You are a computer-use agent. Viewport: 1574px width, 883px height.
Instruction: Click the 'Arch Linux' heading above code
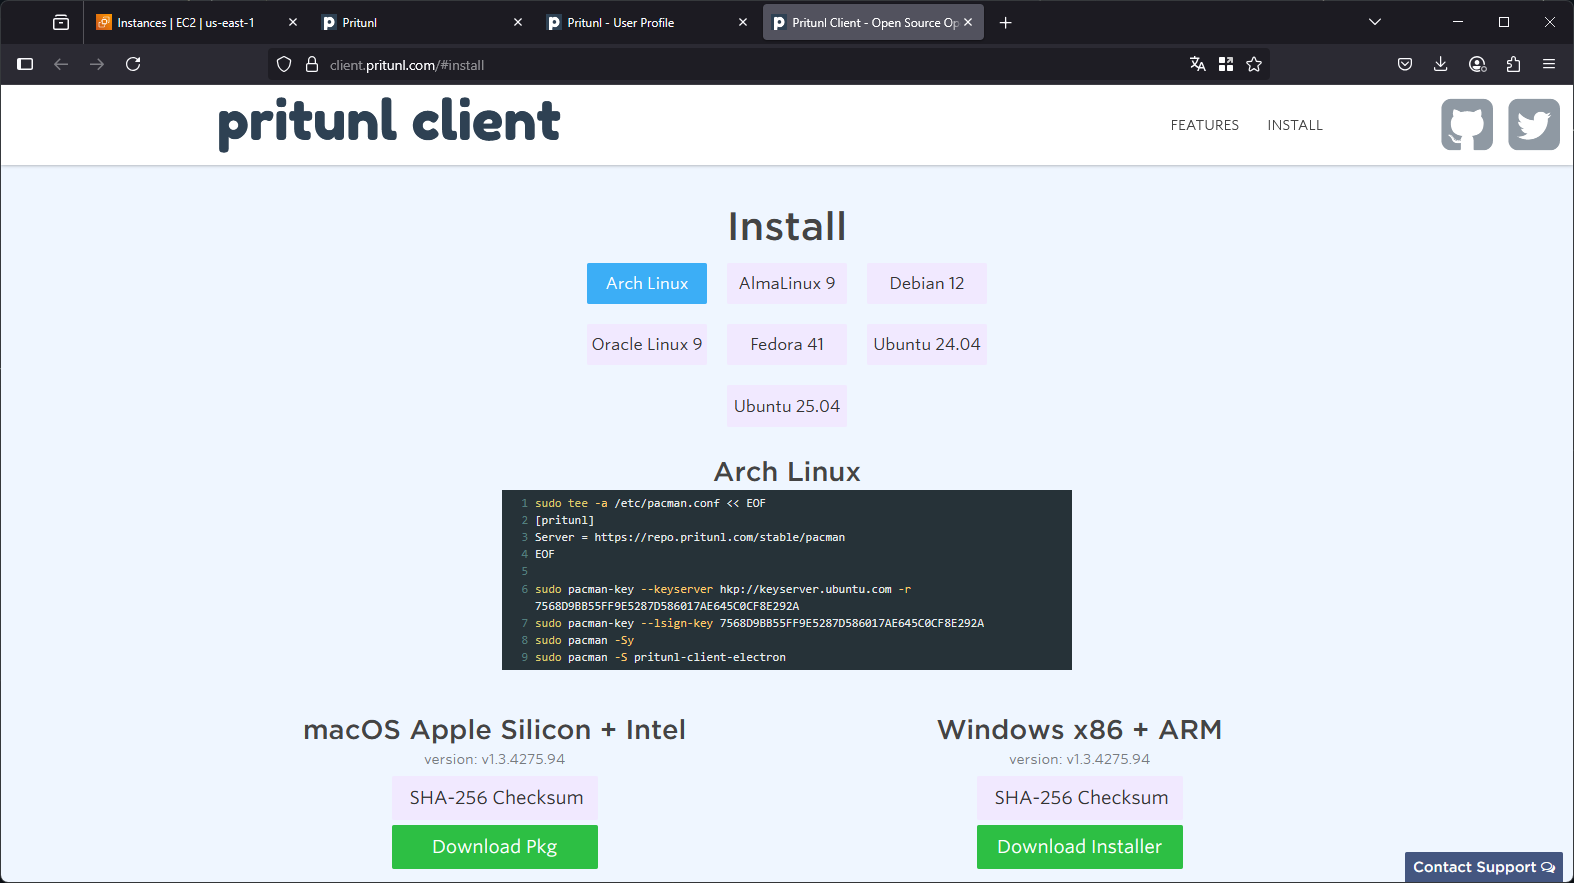(787, 471)
